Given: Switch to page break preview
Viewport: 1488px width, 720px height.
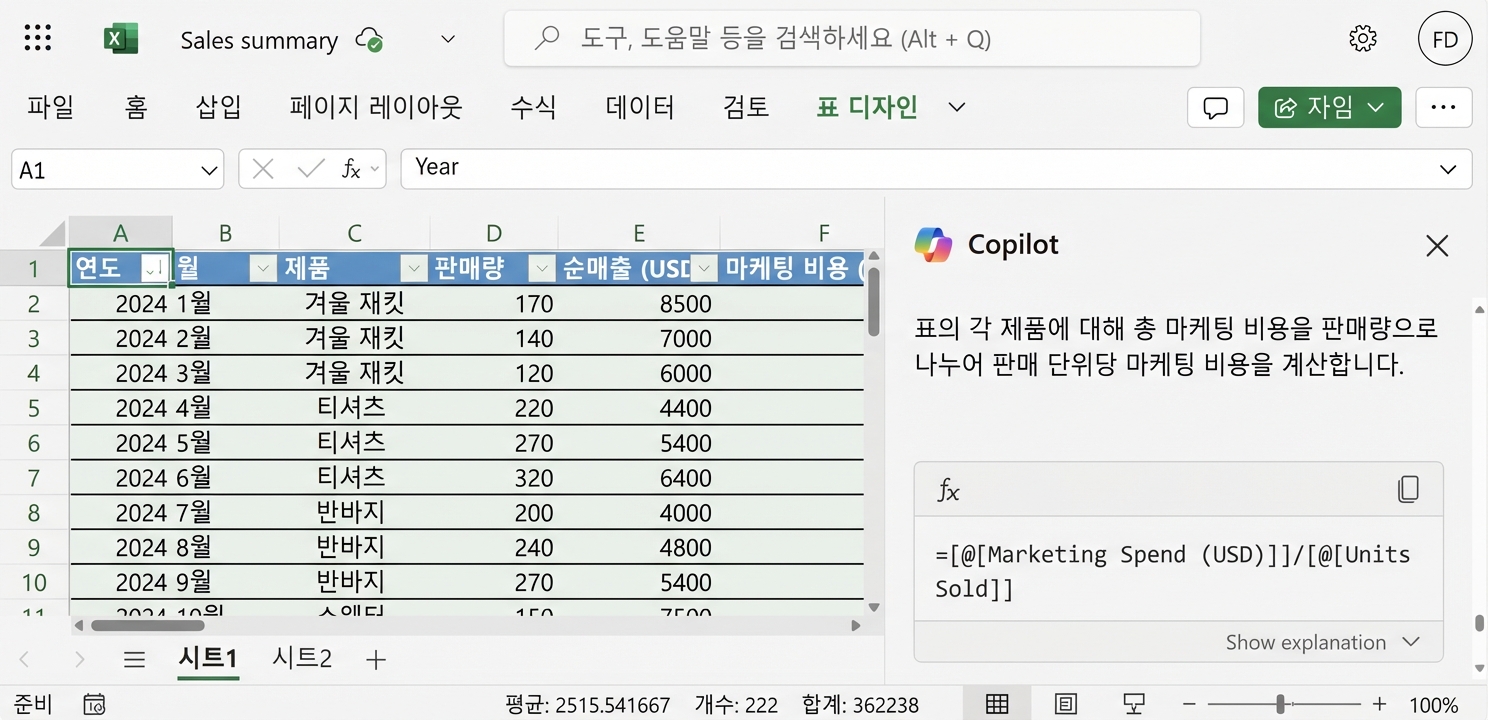Looking at the screenshot, I should [x=1133, y=704].
